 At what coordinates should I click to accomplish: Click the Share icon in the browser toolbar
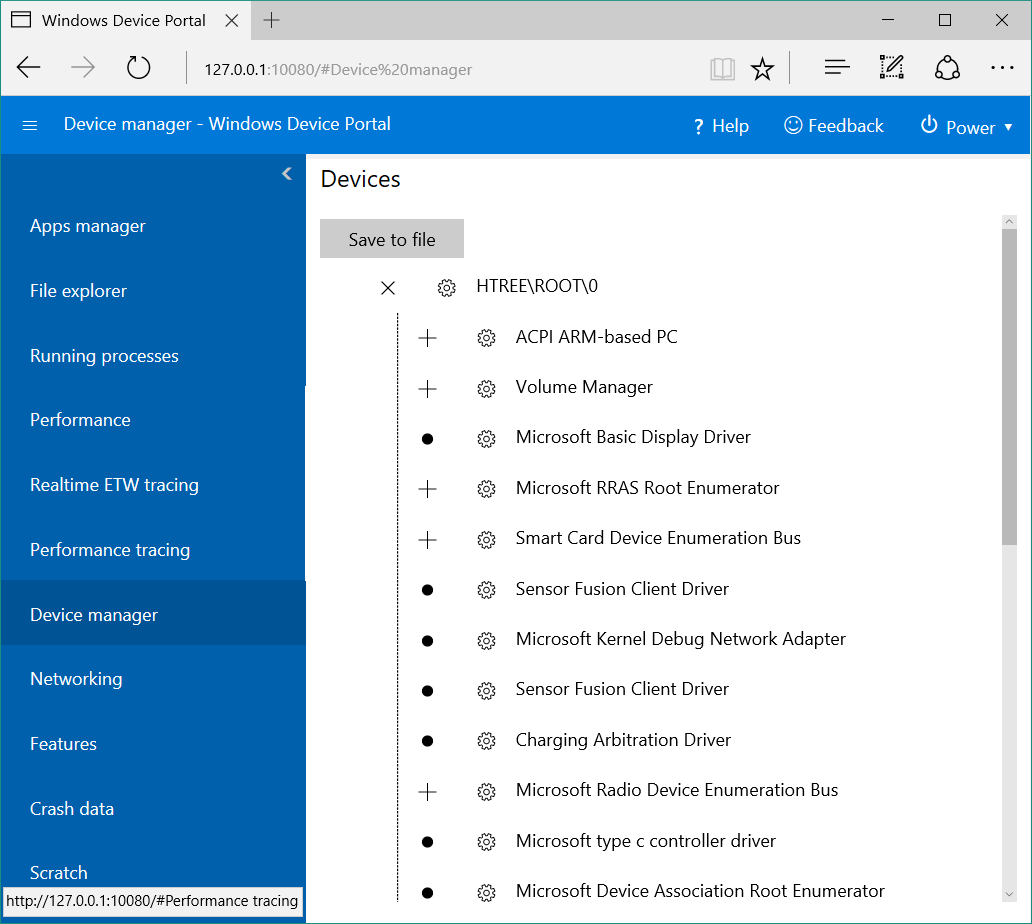coord(947,67)
